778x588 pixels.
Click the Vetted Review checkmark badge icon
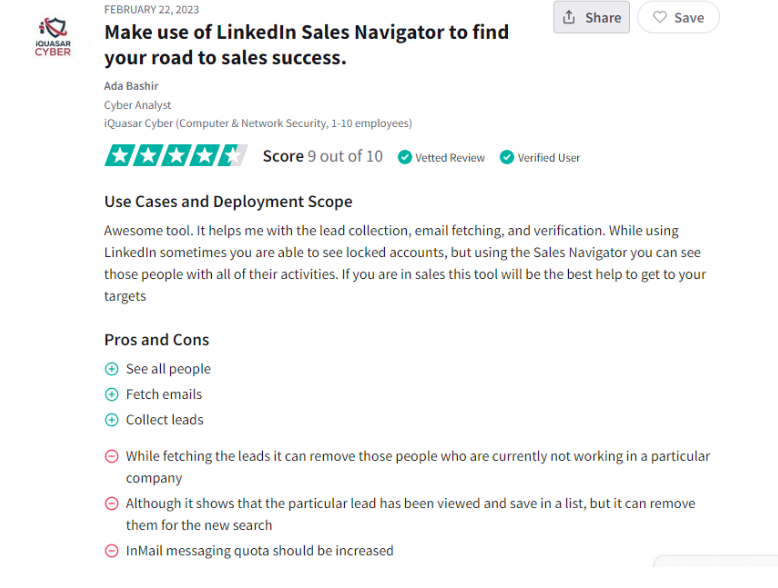(405, 157)
